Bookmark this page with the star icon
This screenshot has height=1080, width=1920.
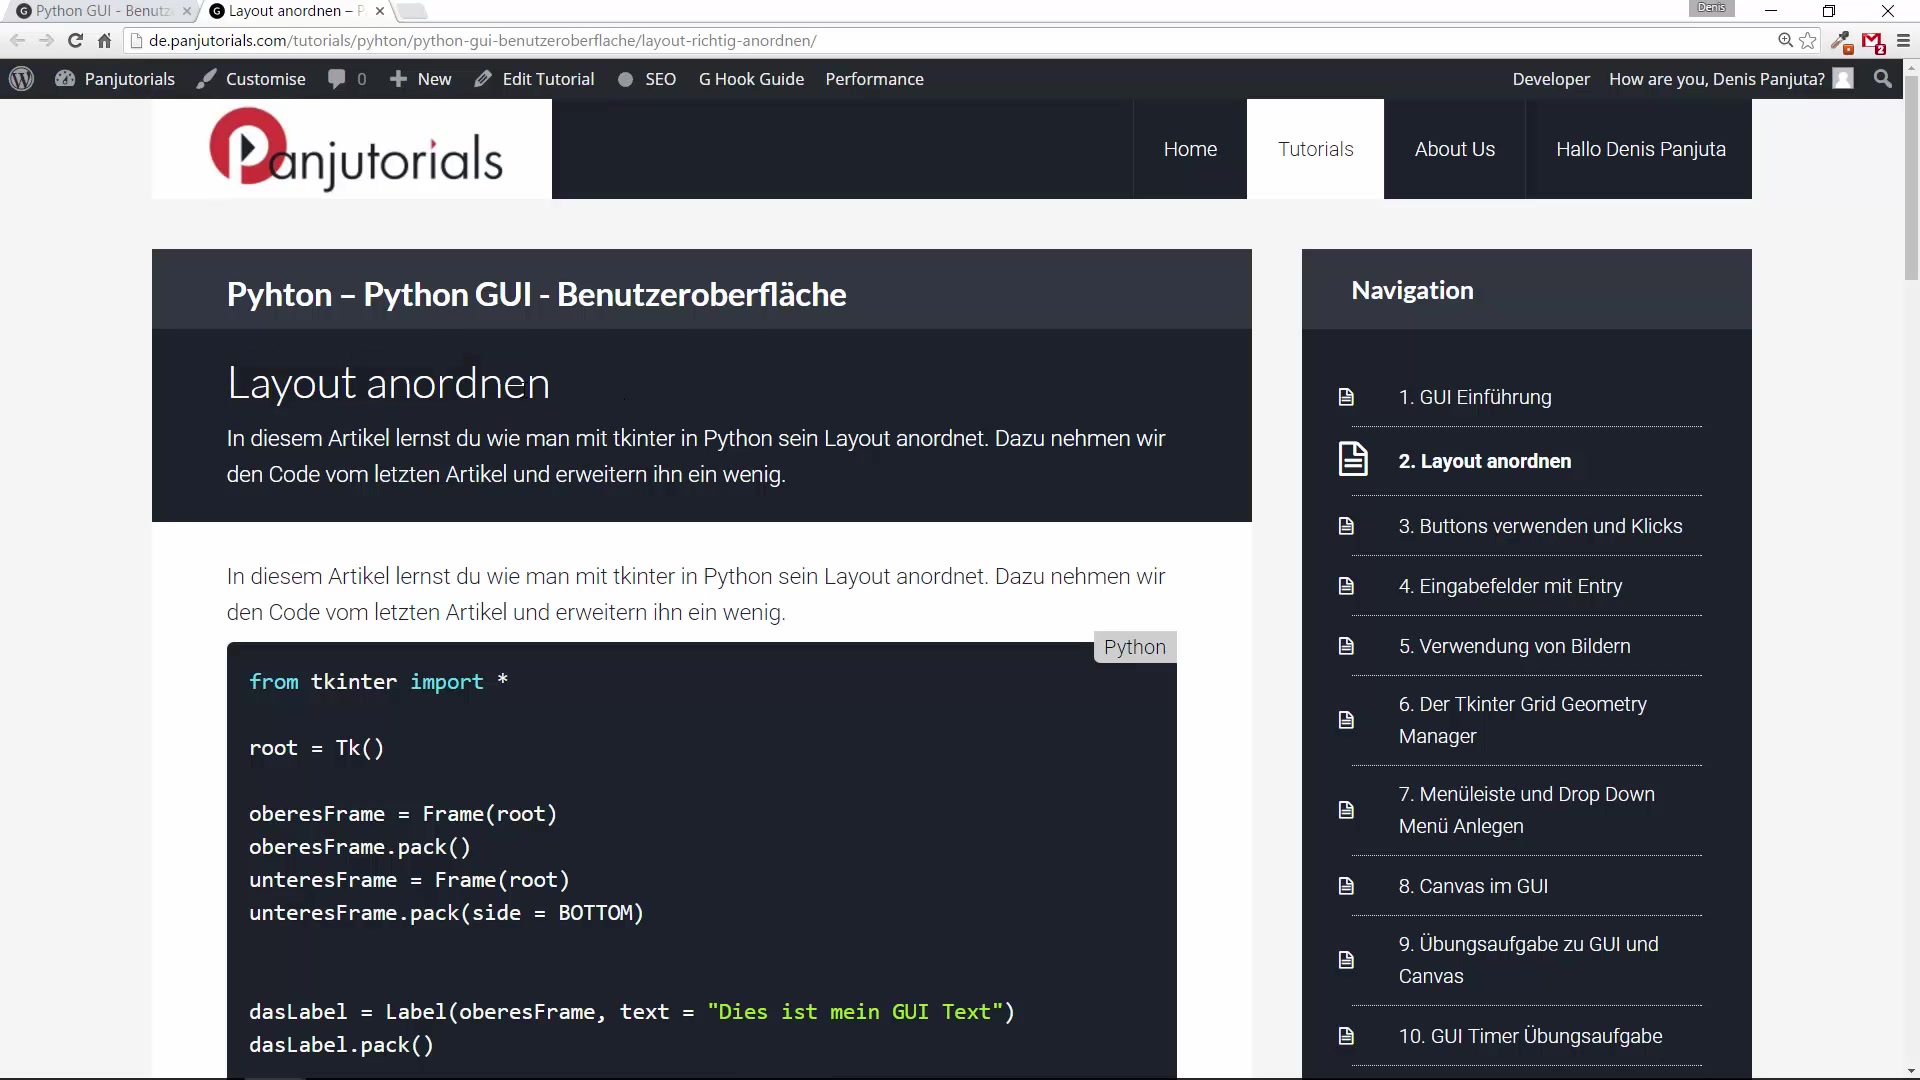pos(1808,41)
